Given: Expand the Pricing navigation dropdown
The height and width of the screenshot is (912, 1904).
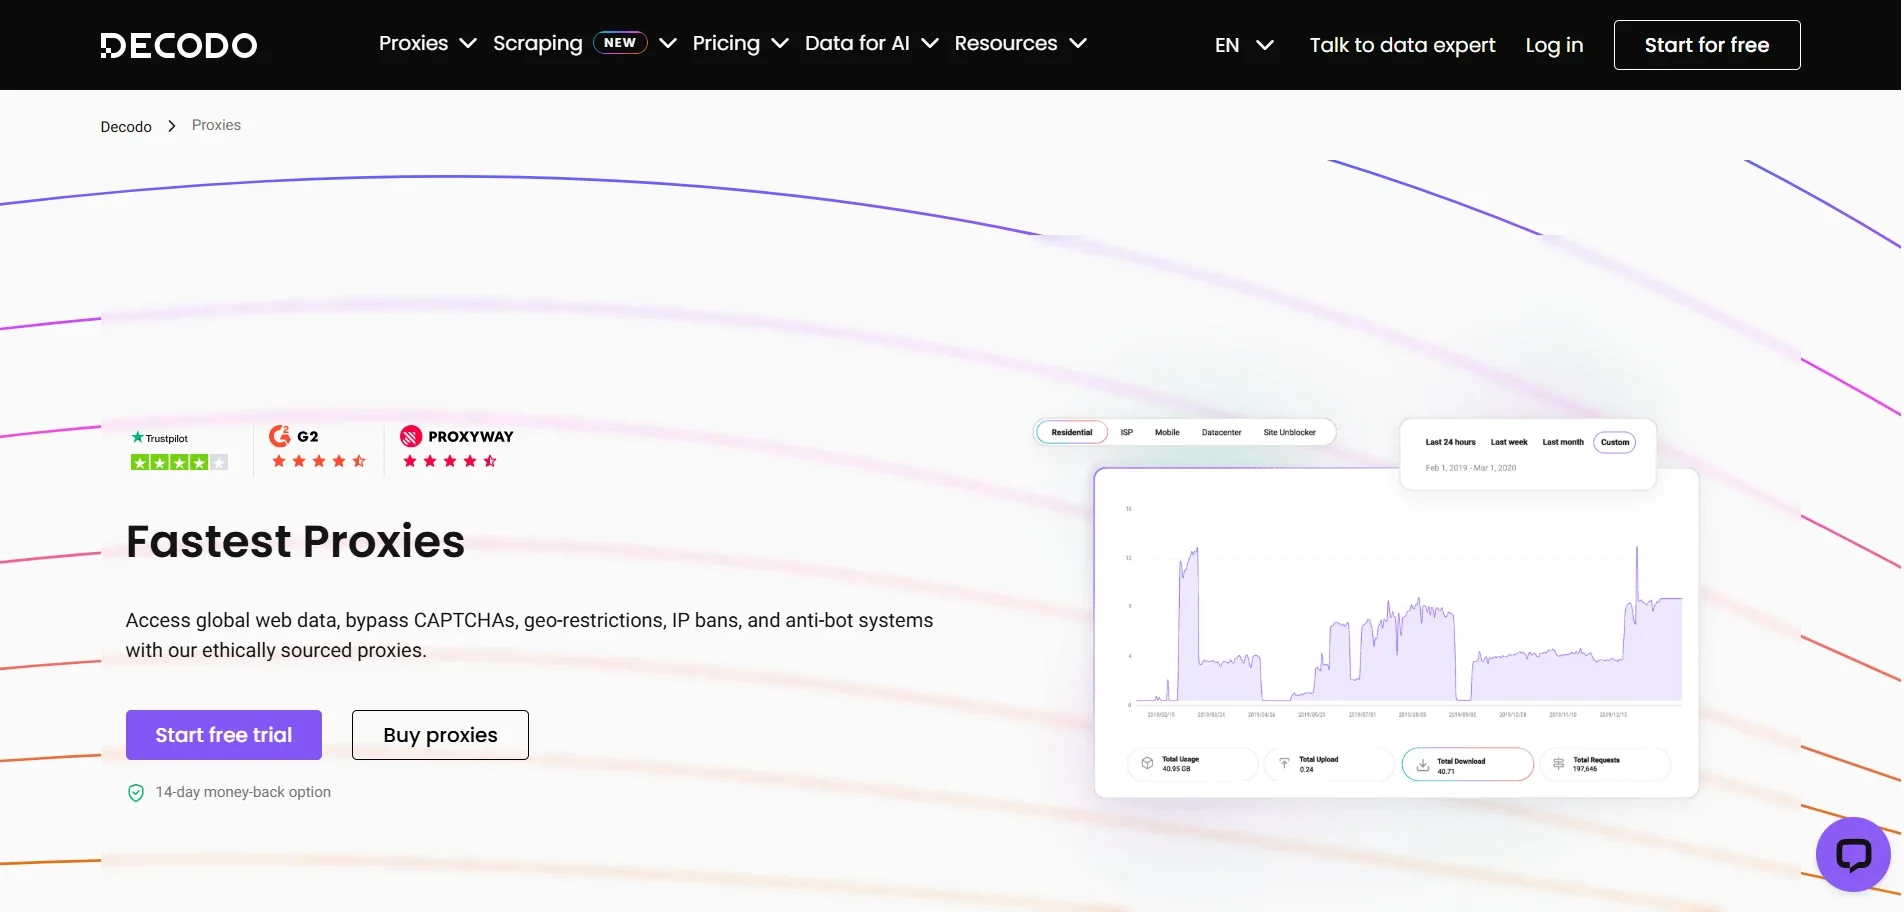Looking at the screenshot, I should pos(740,44).
